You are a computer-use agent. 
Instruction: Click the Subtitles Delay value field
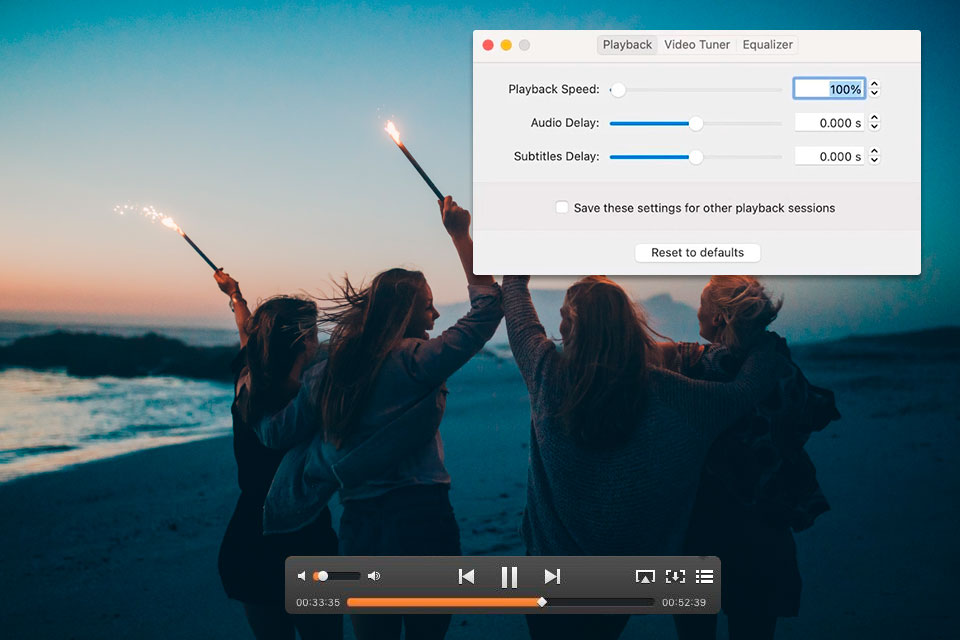pyautogui.click(x=829, y=156)
